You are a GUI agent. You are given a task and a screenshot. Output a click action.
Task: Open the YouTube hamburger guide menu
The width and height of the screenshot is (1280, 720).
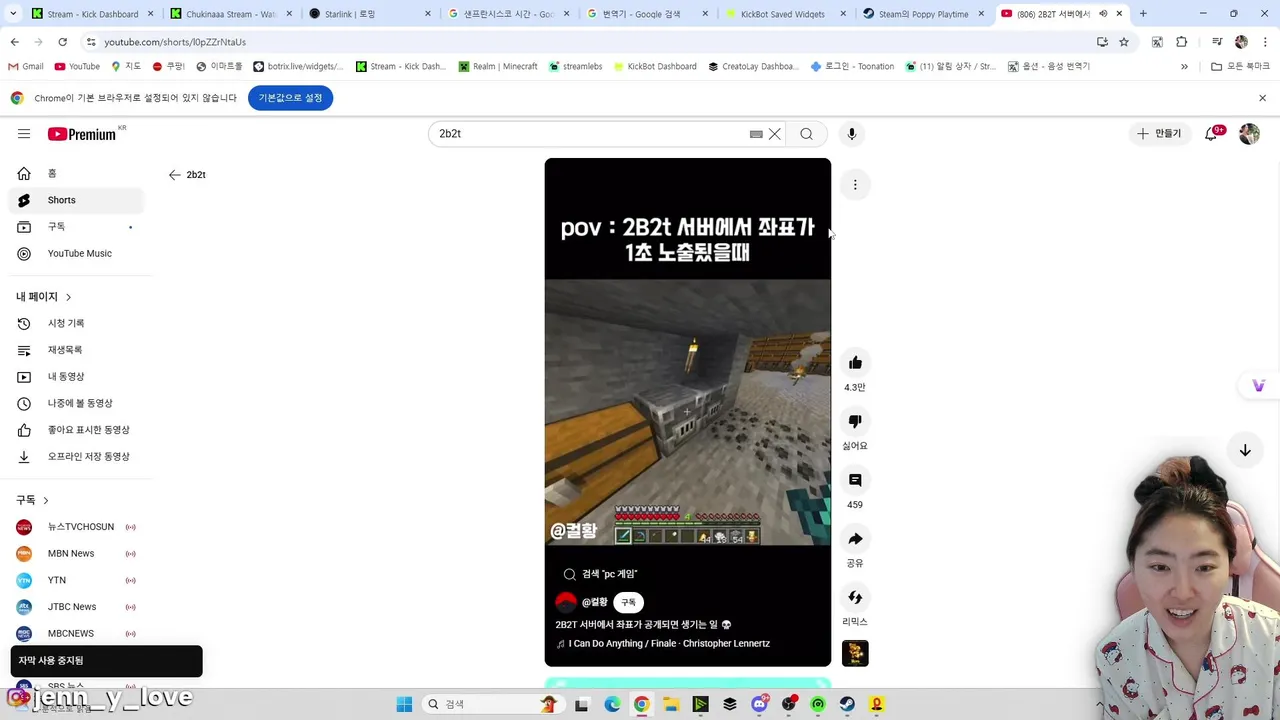[x=24, y=134]
